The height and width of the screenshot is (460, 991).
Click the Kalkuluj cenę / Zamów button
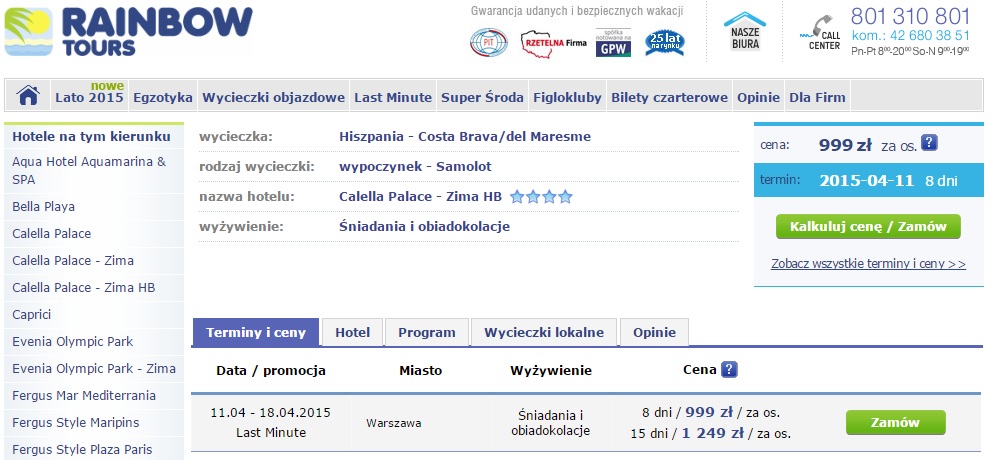(x=868, y=226)
